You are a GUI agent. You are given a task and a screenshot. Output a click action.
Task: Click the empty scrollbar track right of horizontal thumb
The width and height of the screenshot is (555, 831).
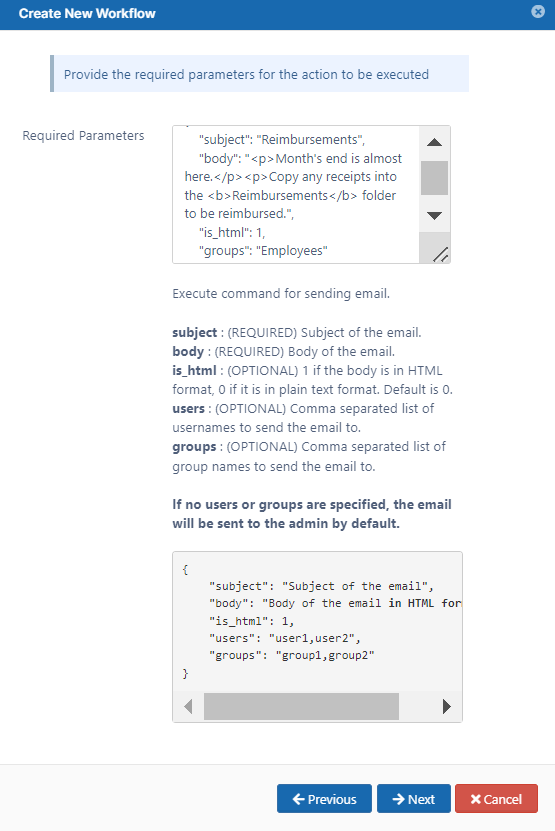[x=416, y=706]
